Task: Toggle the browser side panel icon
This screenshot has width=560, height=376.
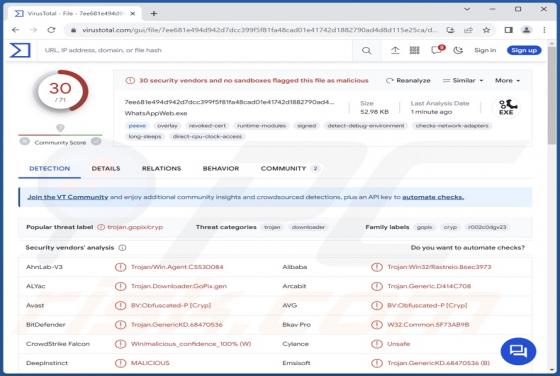Action: click(509, 30)
